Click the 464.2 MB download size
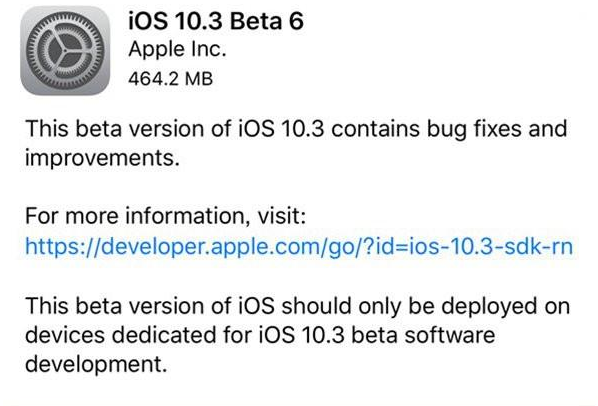Screen dimensions: 598x406 coord(170,79)
